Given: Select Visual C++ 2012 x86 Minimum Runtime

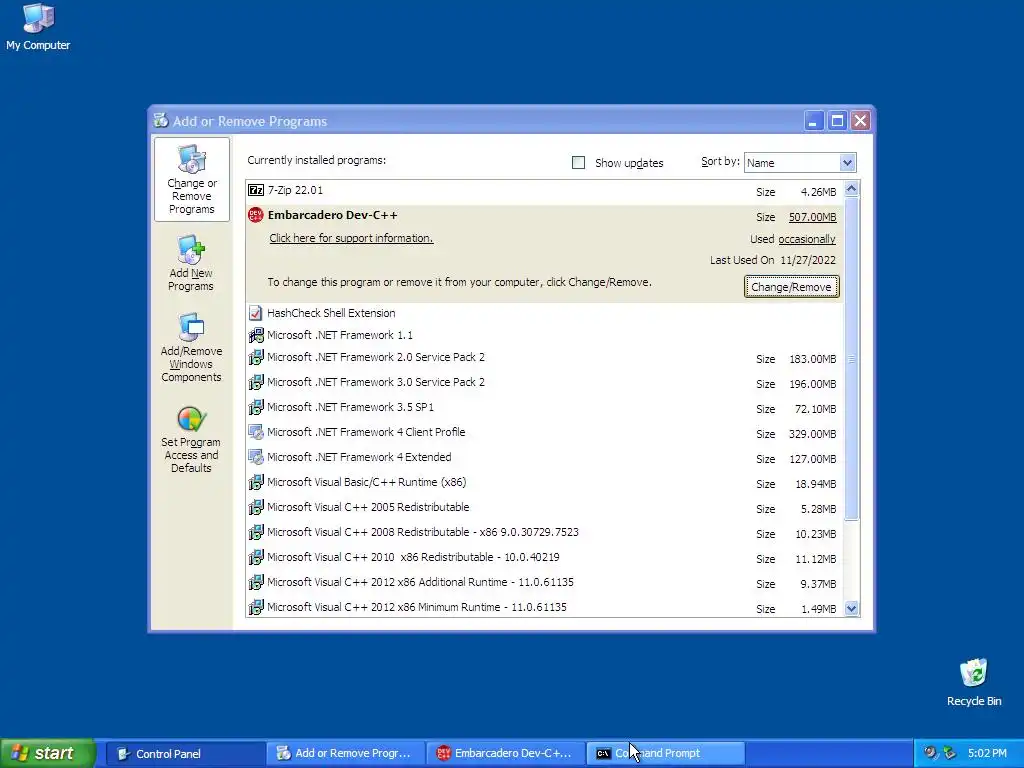Looking at the screenshot, I should click(x=545, y=607).
